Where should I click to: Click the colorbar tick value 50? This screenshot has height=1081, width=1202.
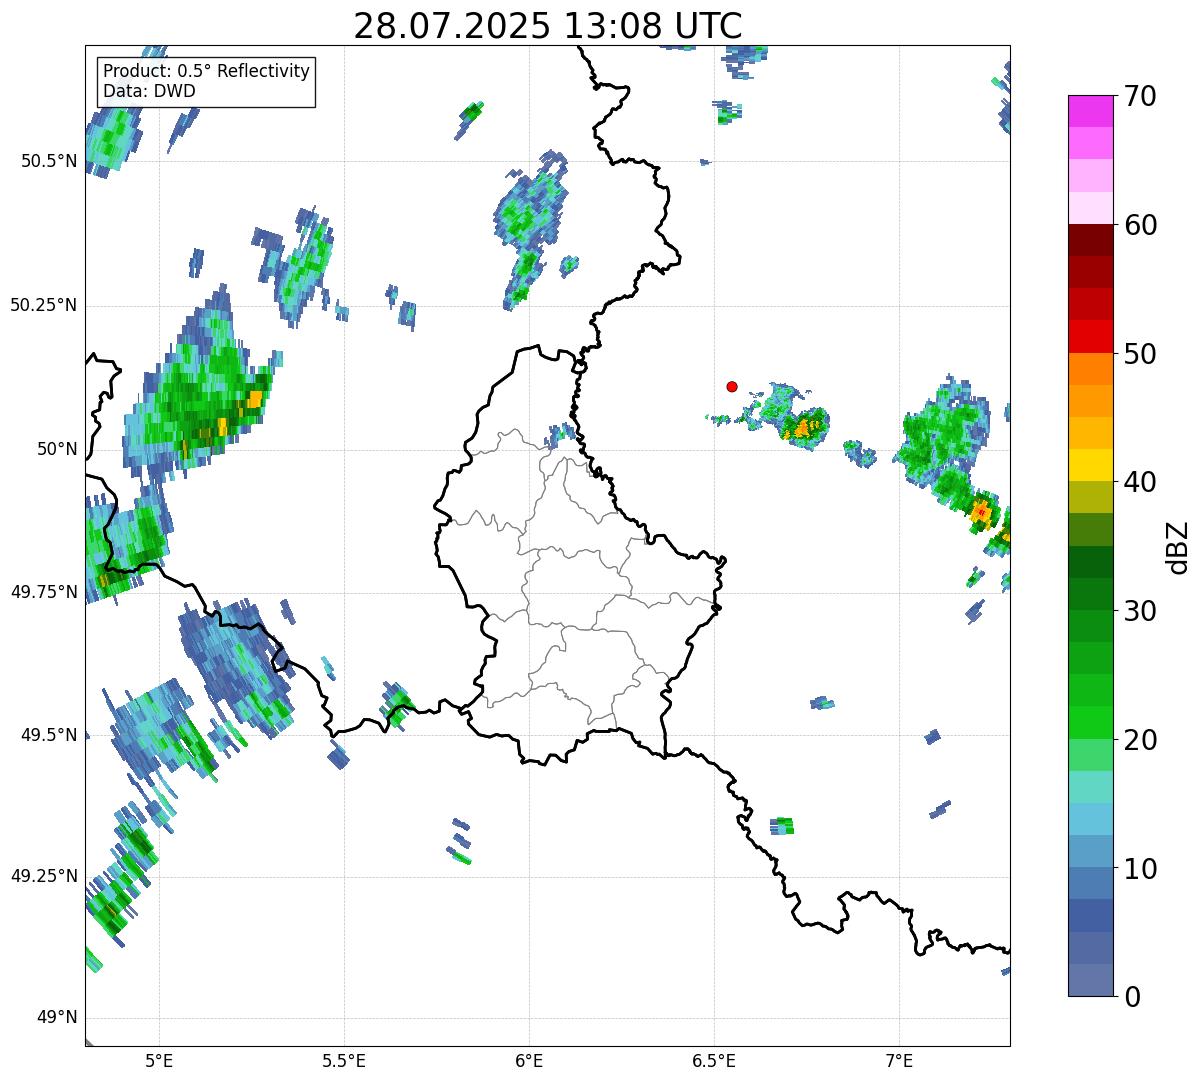pos(1140,354)
